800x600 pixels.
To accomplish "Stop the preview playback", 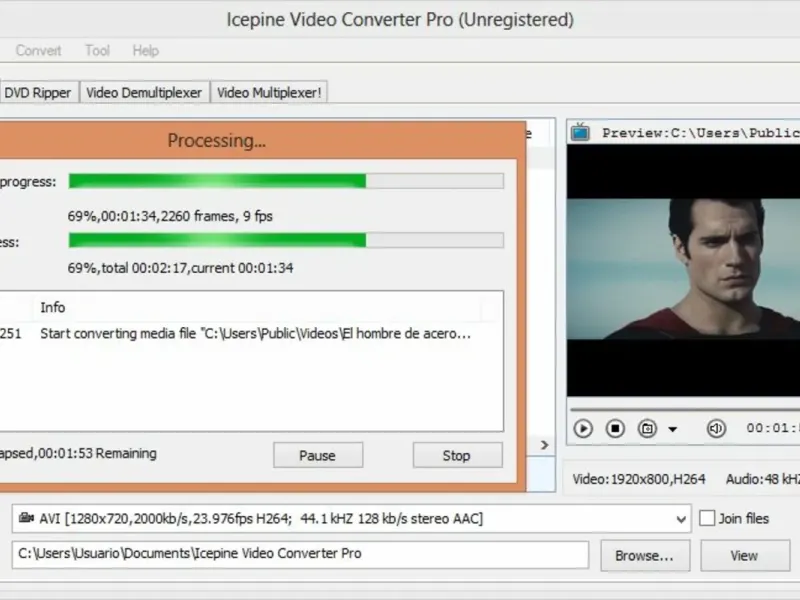I will pyautogui.click(x=615, y=429).
